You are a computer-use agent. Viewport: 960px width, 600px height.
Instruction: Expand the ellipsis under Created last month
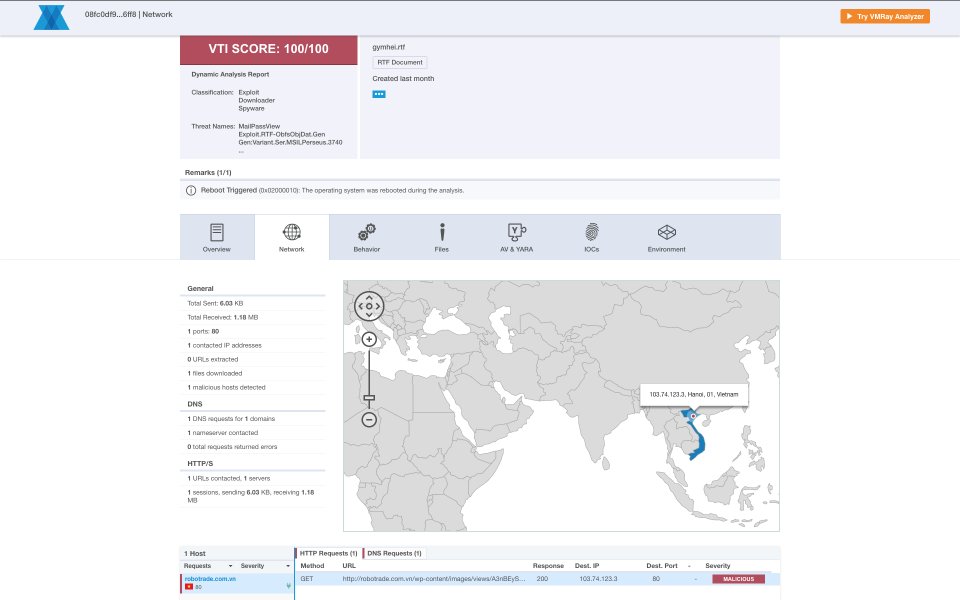(x=378, y=93)
